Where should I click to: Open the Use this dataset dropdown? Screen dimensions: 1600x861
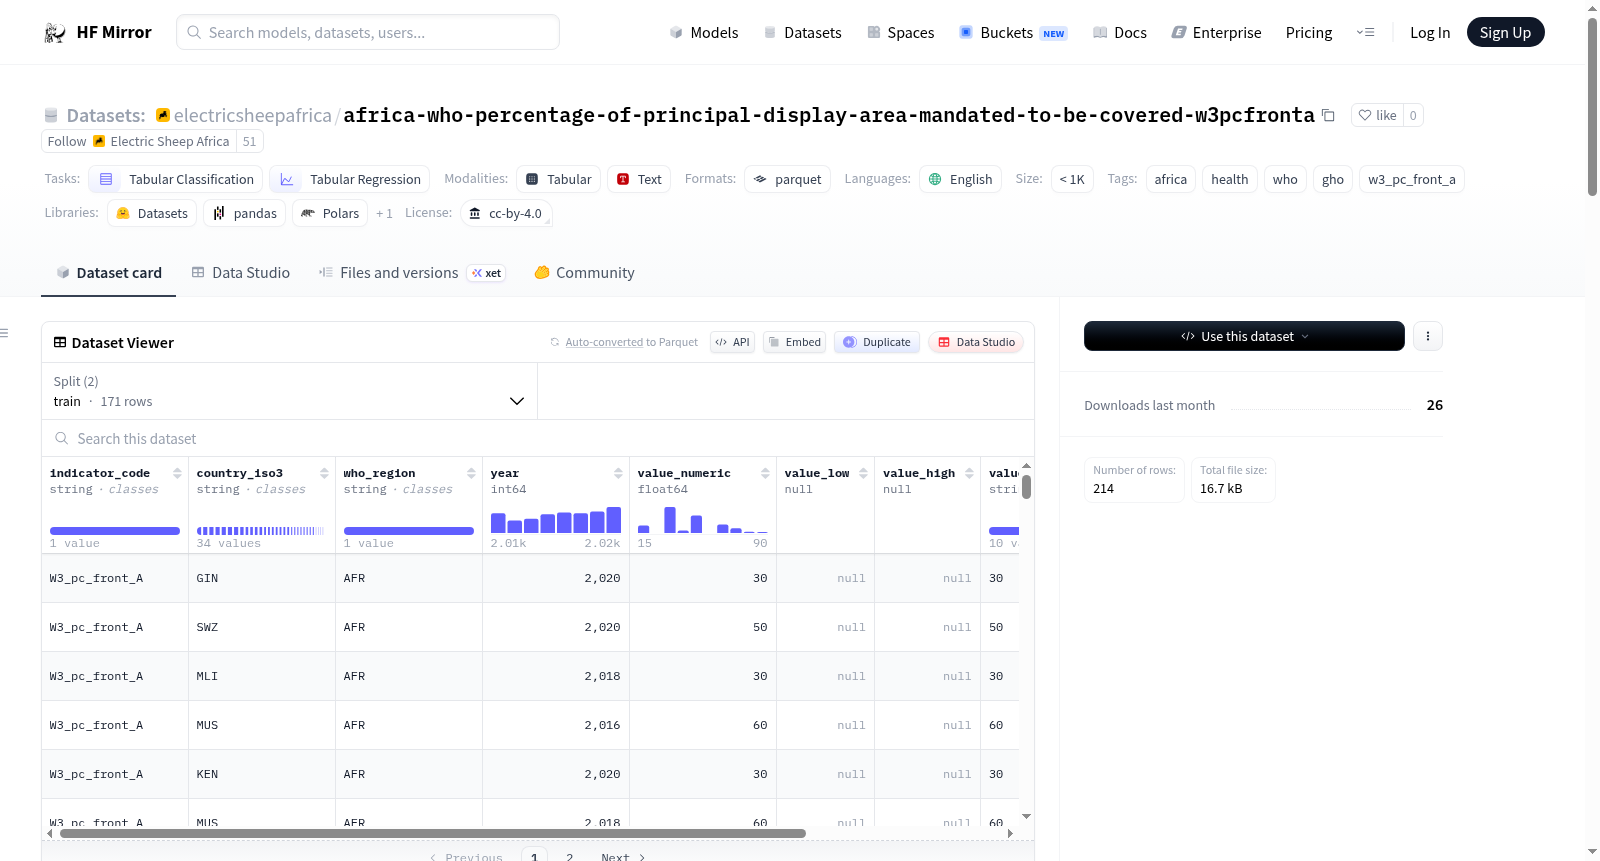point(1244,336)
